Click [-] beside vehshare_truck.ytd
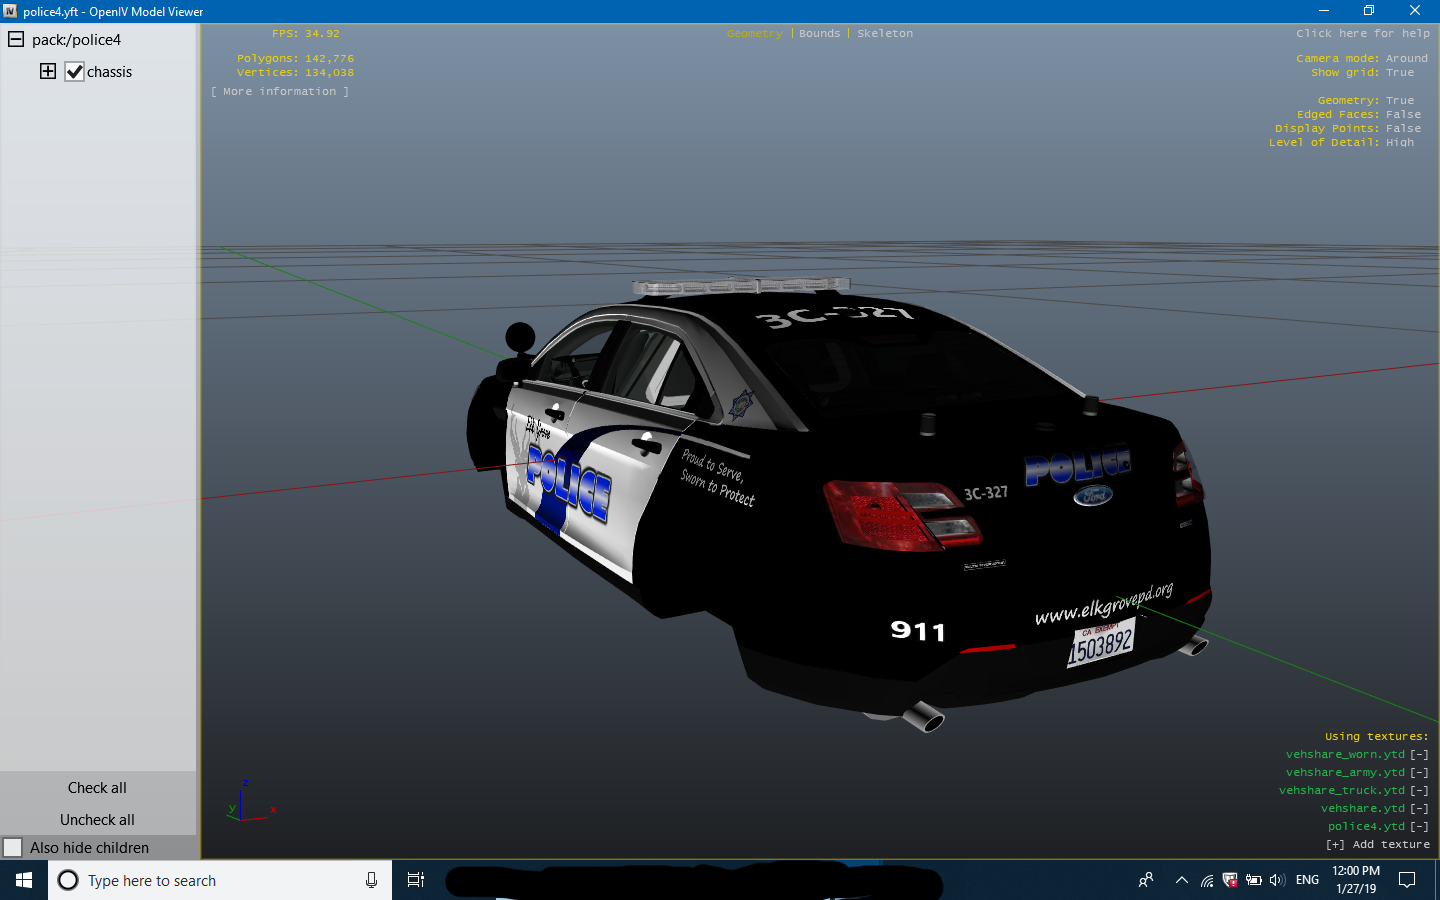The height and width of the screenshot is (900, 1440). pyautogui.click(x=1419, y=790)
